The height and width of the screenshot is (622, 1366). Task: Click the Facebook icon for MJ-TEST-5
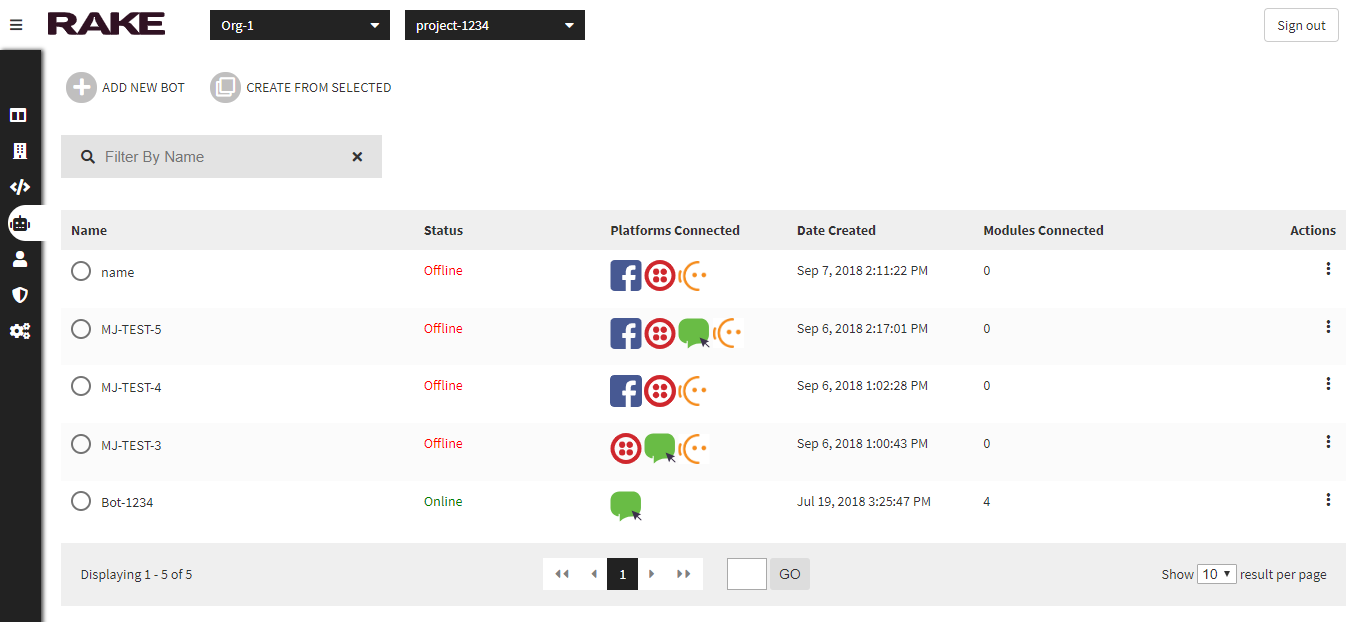click(x=626, y=333)
